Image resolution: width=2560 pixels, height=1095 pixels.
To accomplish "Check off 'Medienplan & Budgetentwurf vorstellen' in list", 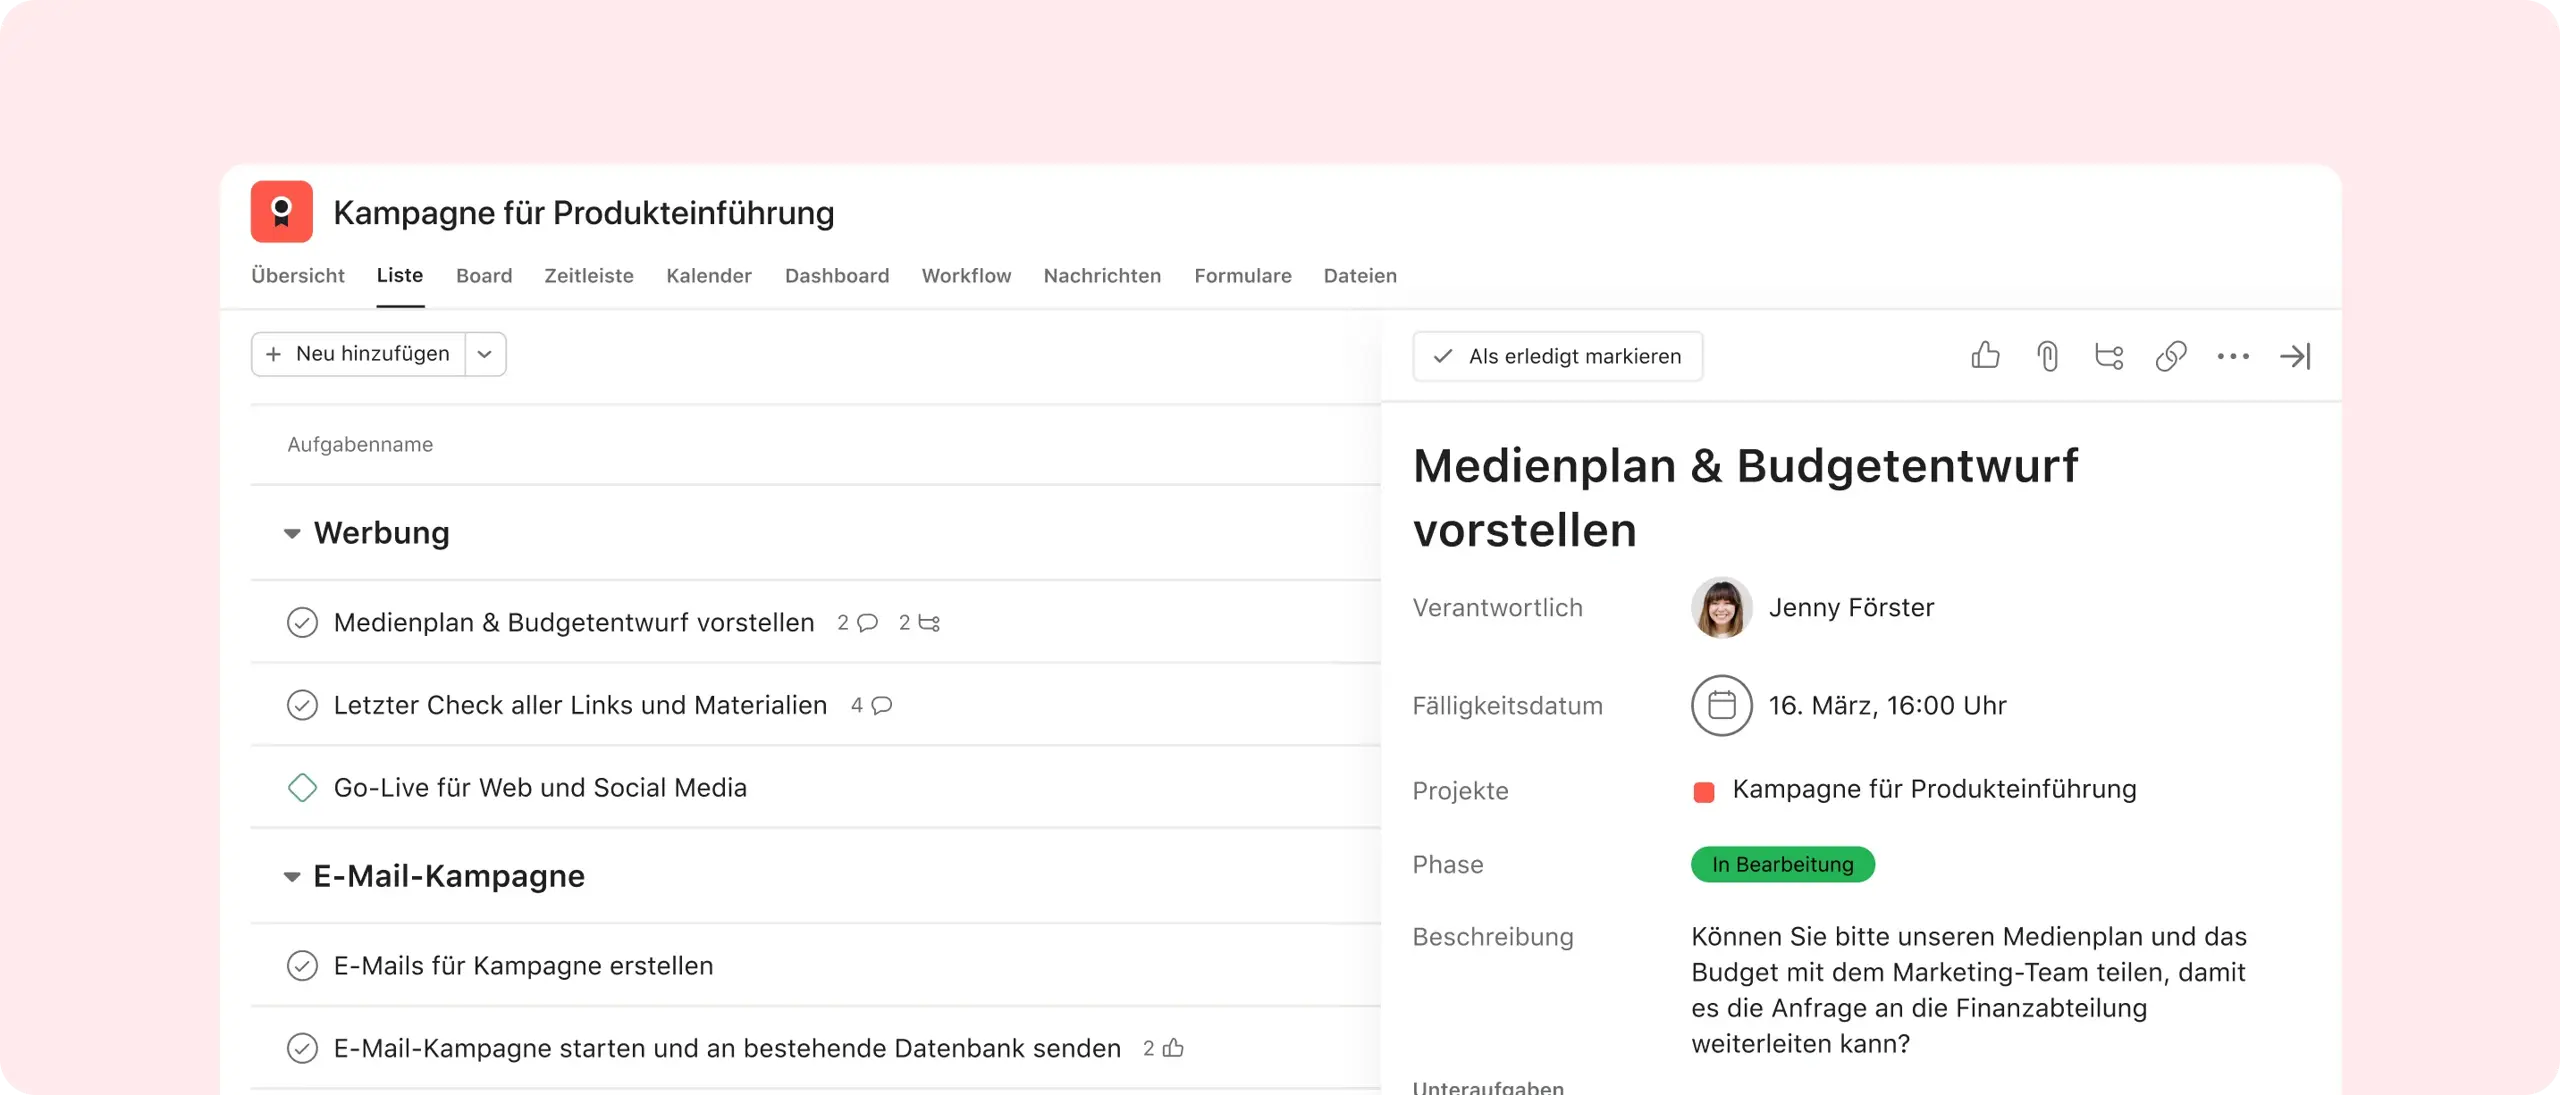I will click(x=302, y=622).
